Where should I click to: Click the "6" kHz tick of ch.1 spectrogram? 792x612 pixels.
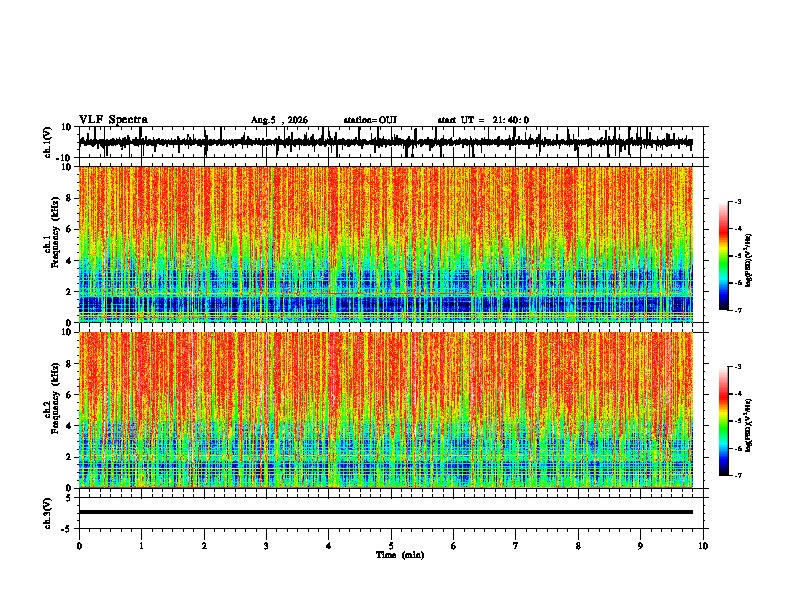tap(69, 229)
